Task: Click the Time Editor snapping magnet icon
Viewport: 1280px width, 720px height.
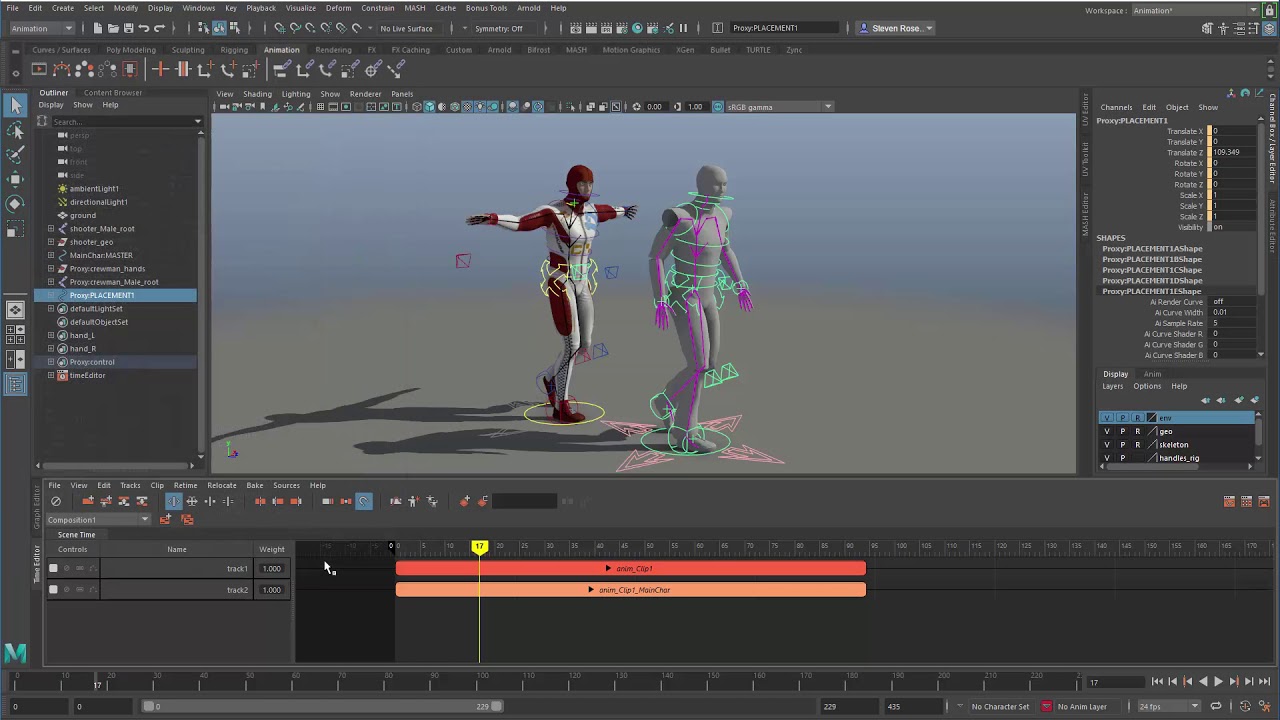Action: (364, 501)
